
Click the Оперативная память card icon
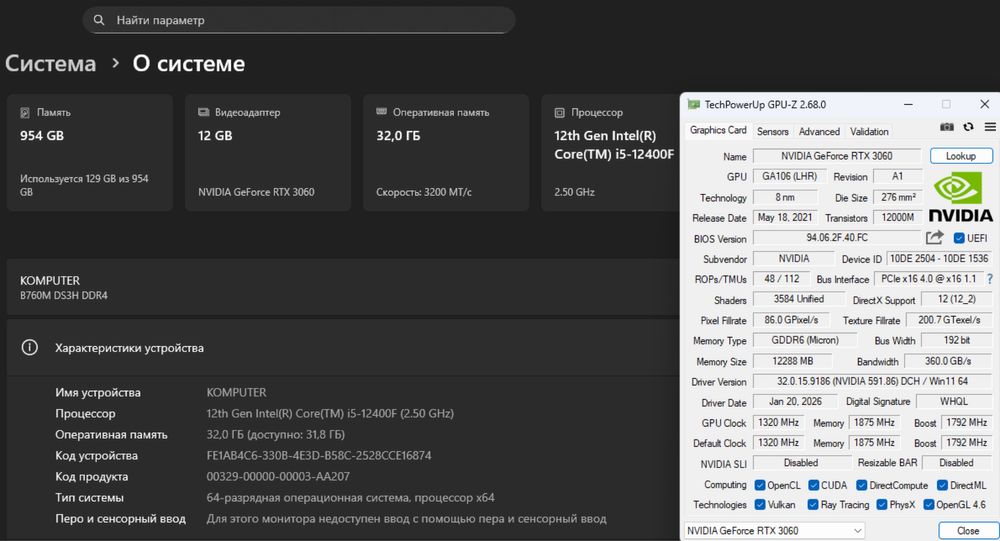pyautogui.click(x=381, y=112)
